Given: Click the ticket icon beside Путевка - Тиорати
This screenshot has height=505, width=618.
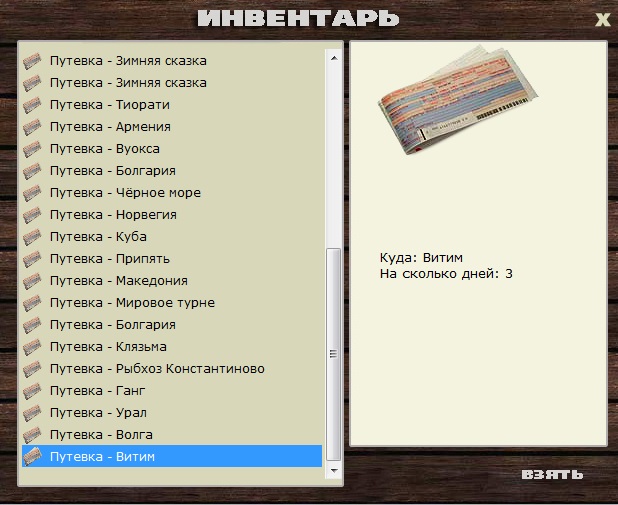Looking at the screenshot, I should [x=32, y=105].
